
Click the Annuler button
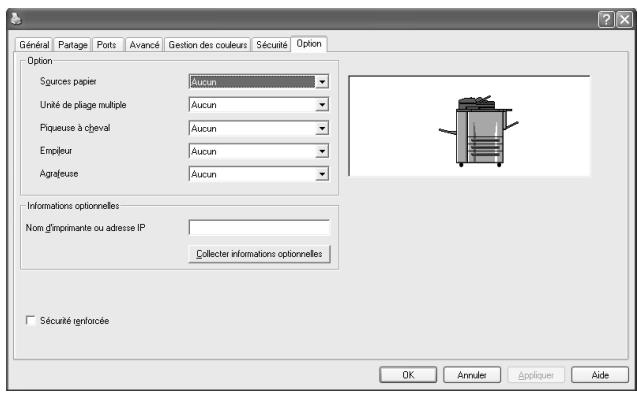point(472,375)
